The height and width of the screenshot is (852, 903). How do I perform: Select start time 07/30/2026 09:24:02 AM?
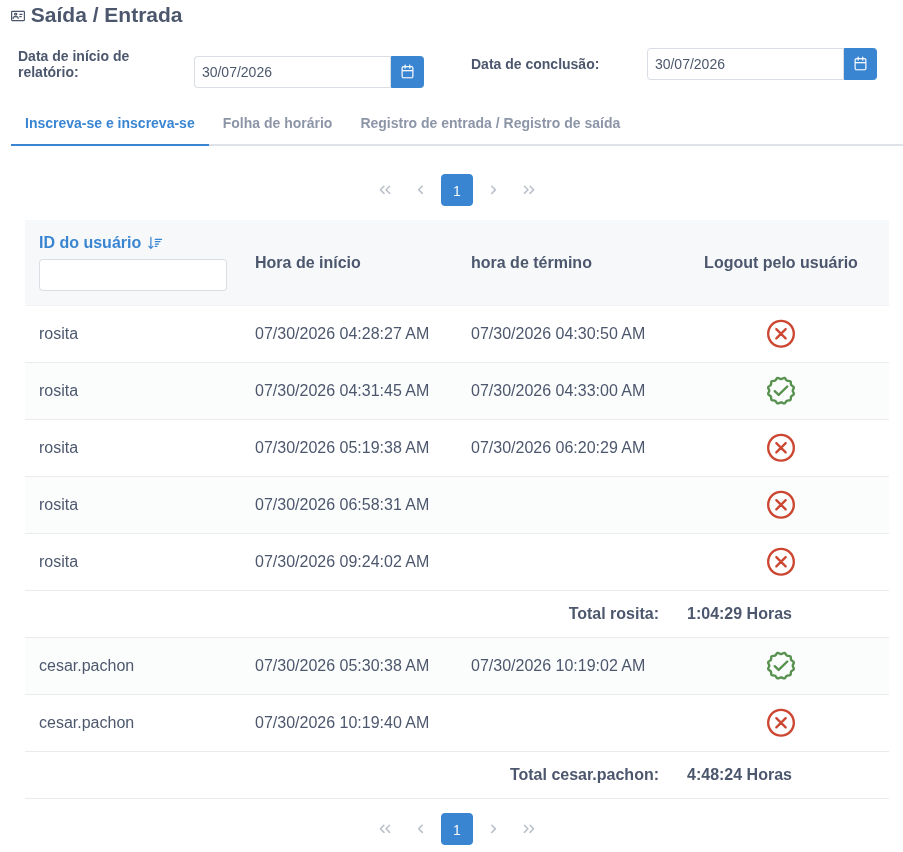click(342, 562)
